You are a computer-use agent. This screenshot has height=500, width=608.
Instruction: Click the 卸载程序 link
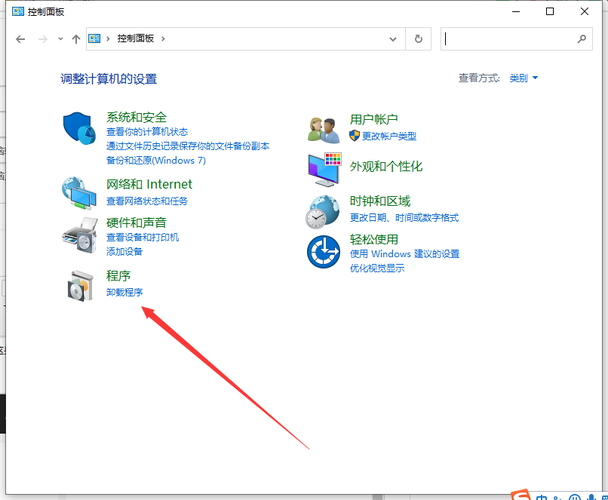tap(124, 292)
